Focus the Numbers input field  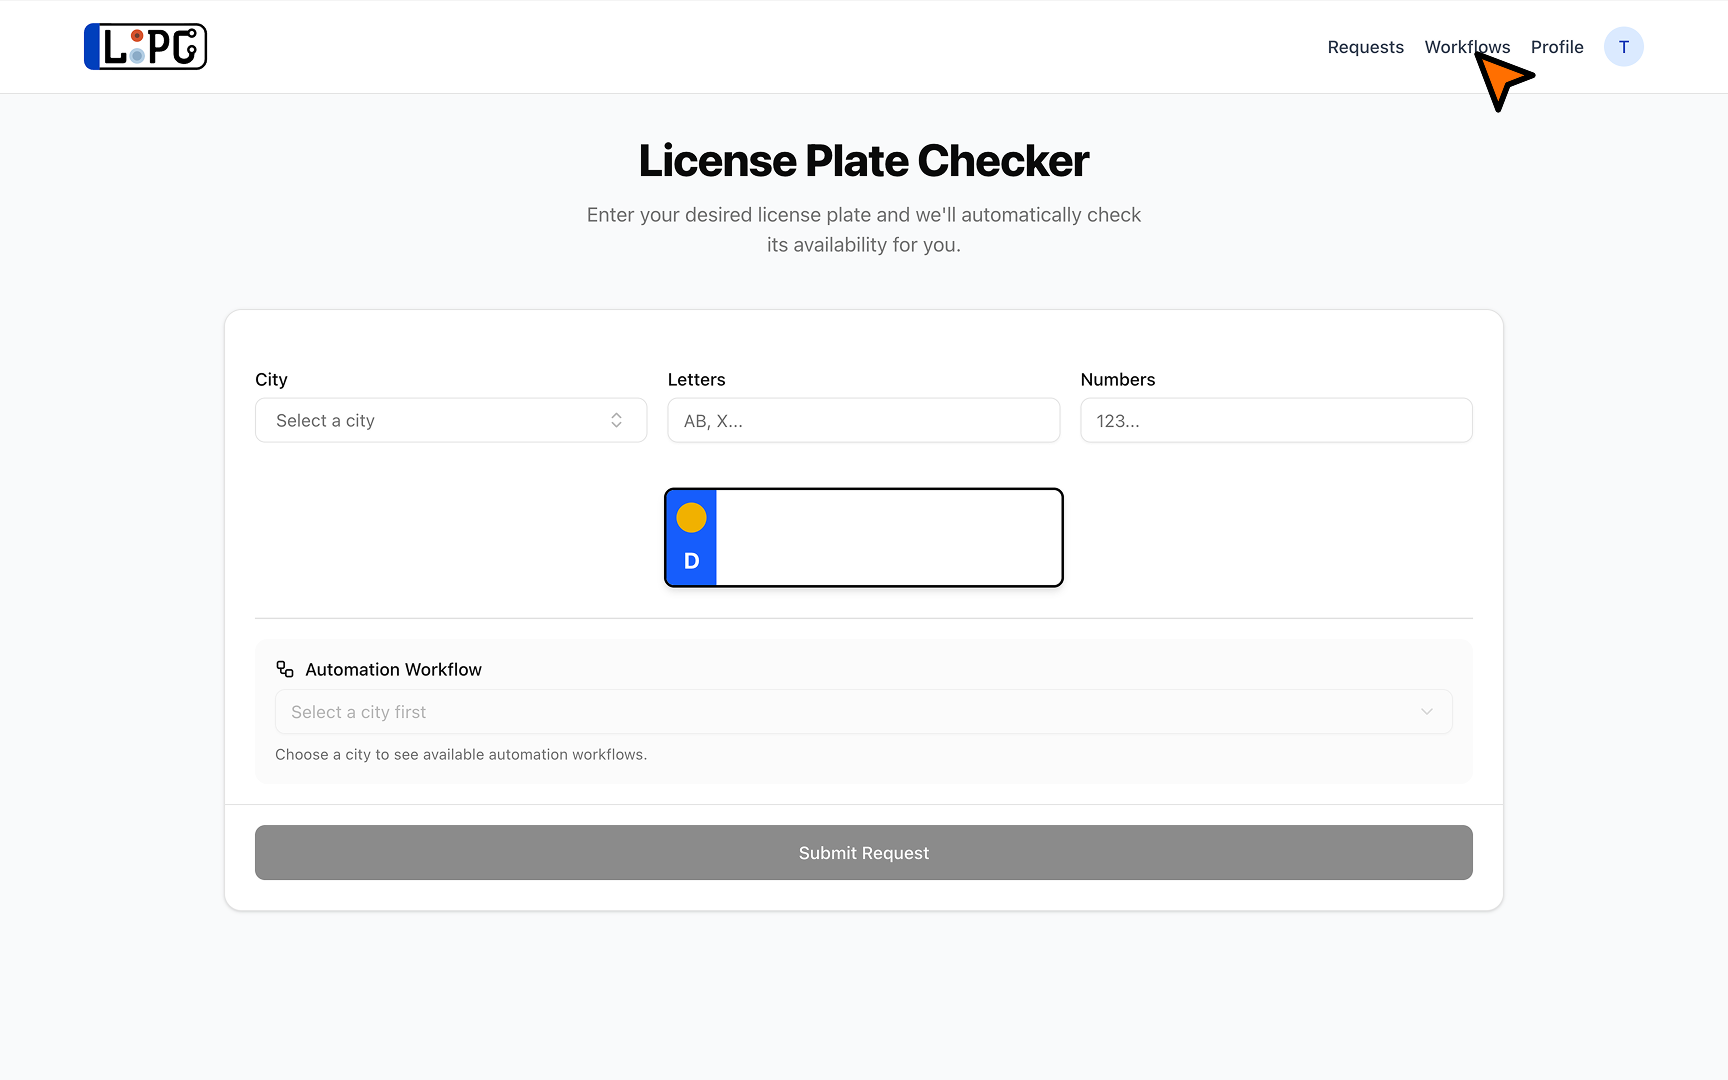(x=1276, y=421)
